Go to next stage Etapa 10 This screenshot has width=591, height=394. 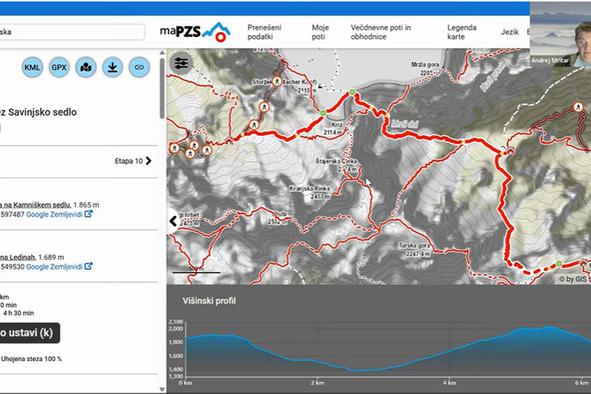(133, 161)
